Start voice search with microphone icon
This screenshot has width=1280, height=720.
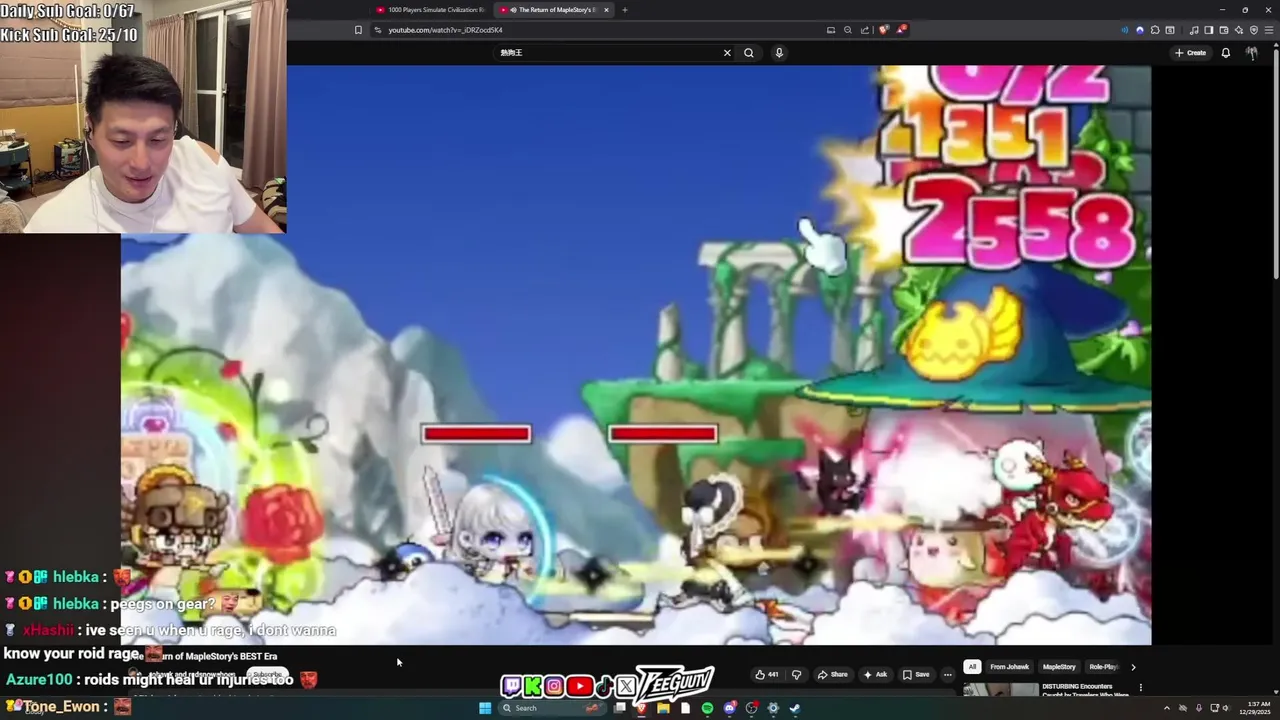click(x=779, y=53)
